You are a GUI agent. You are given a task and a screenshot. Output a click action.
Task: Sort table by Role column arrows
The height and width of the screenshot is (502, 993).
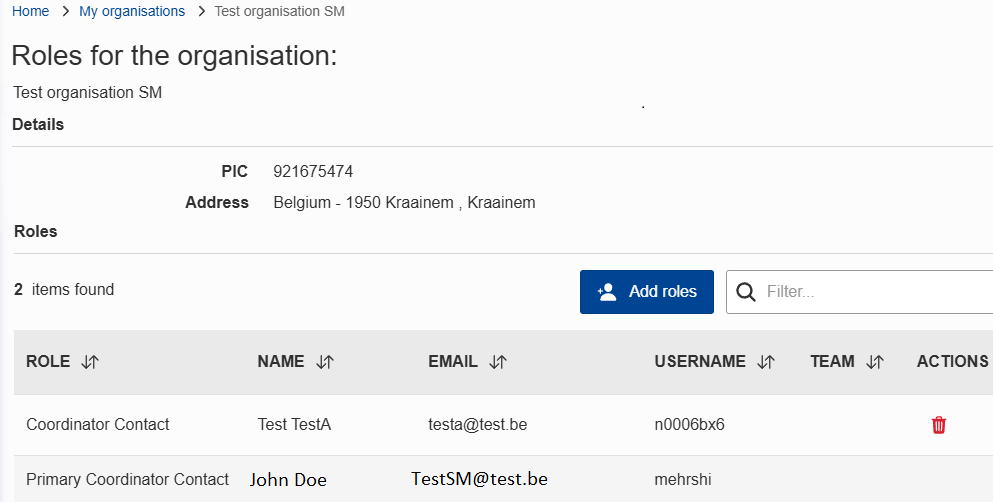[90, 362]
